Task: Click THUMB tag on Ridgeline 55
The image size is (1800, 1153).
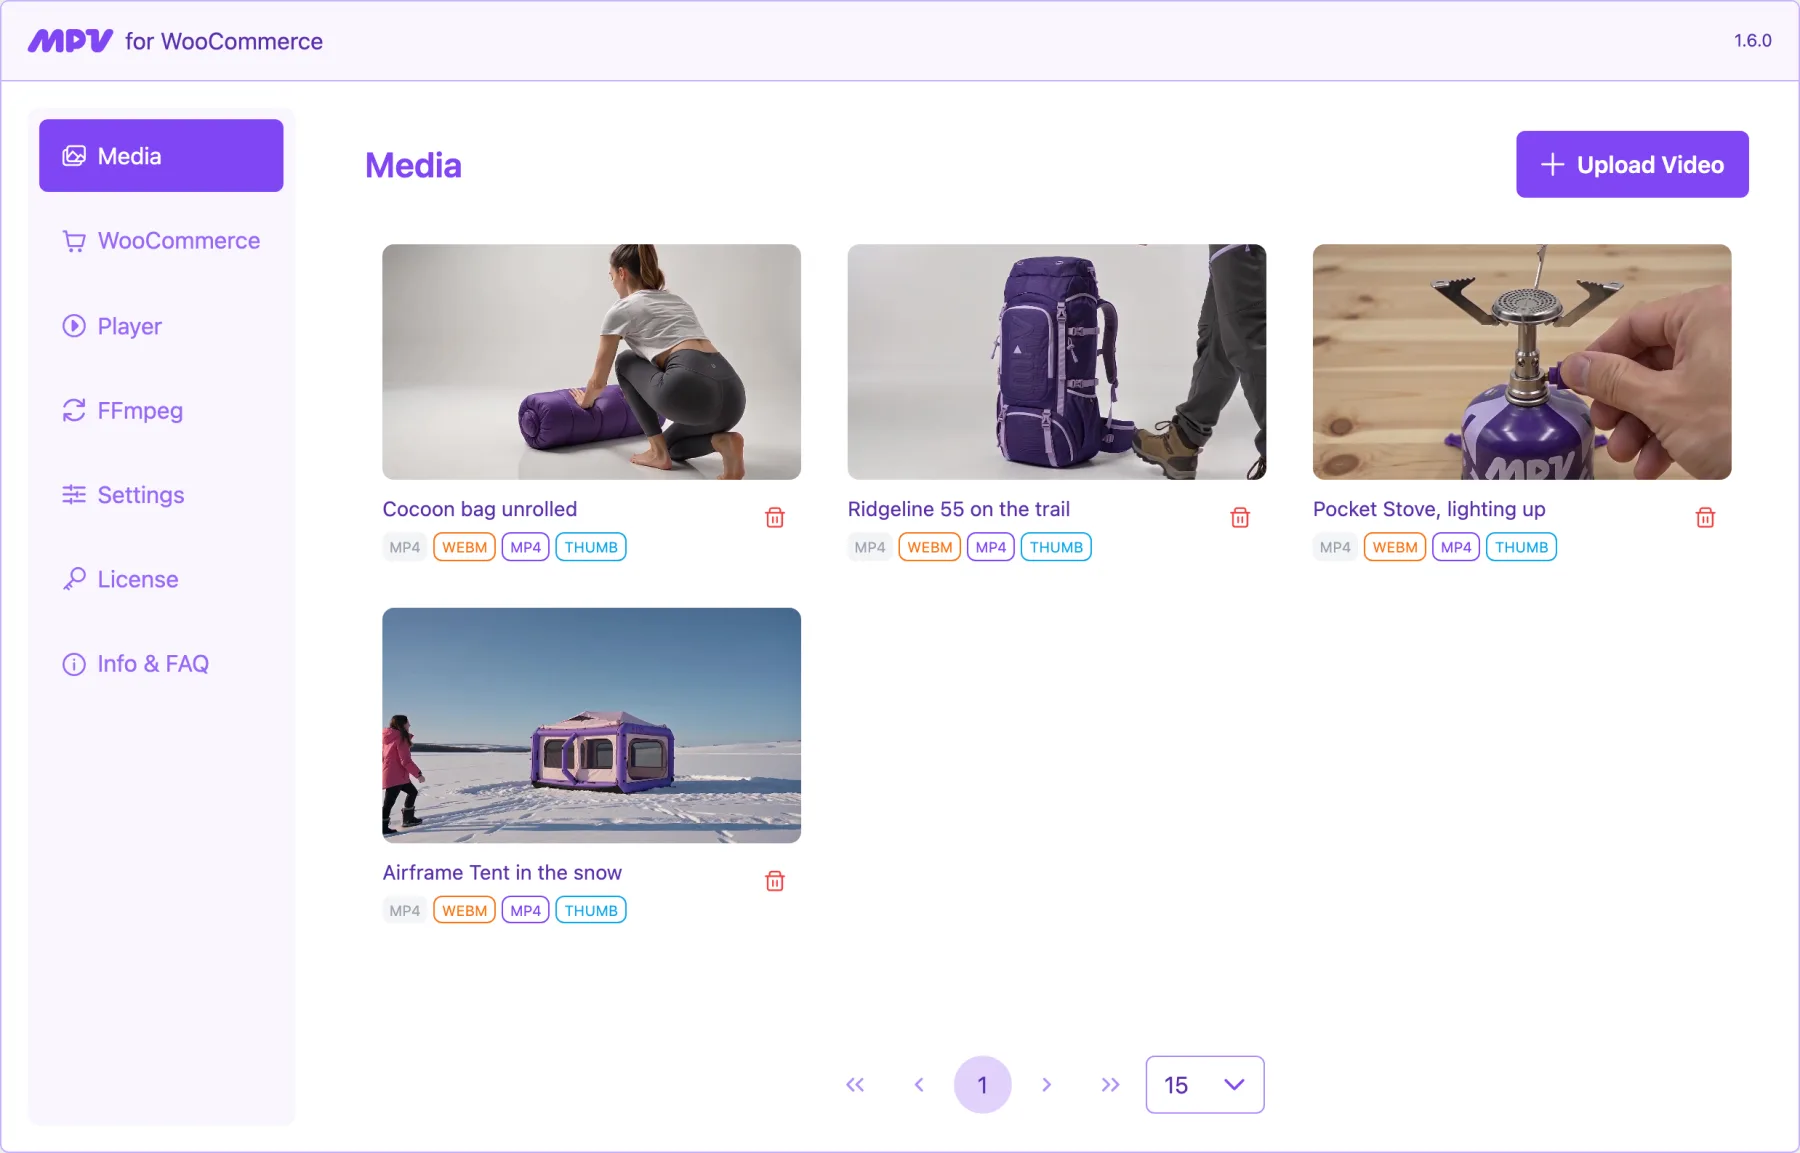Action: [1056, 547]
